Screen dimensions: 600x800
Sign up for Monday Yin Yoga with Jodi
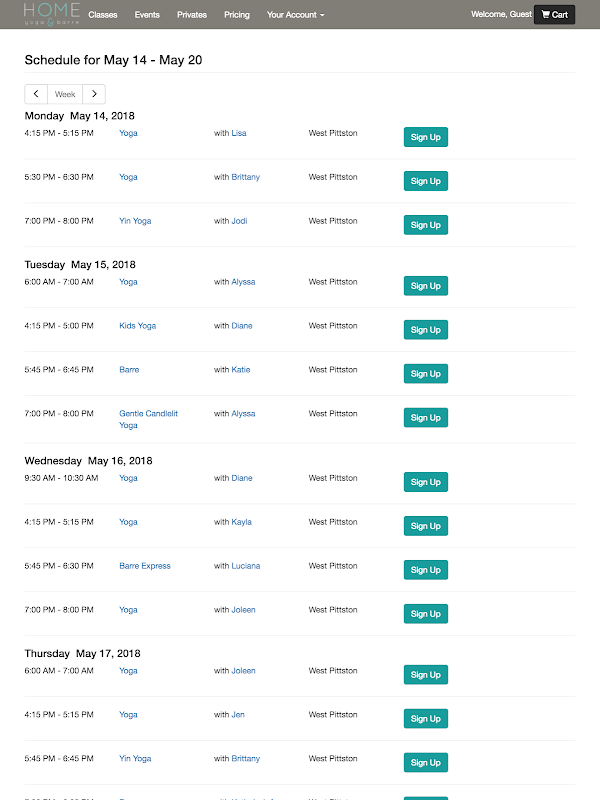pyautogui.click(x=425, y=225)
